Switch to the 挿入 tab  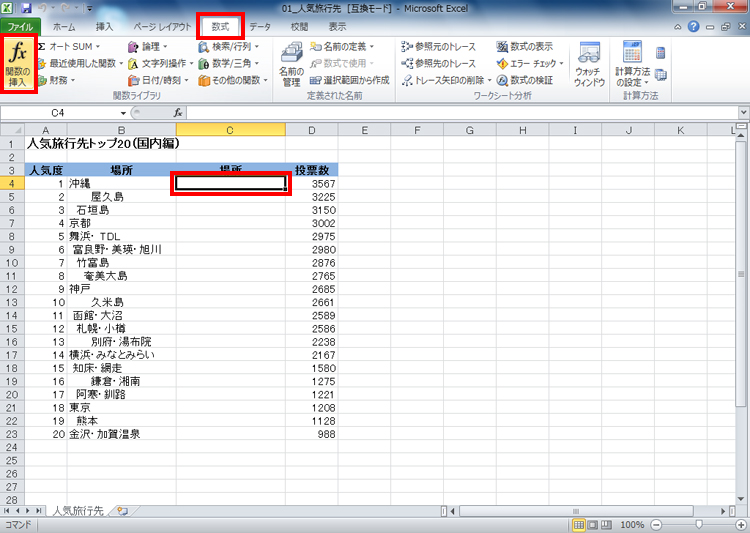pyautogui.click(x=104, y=27)
